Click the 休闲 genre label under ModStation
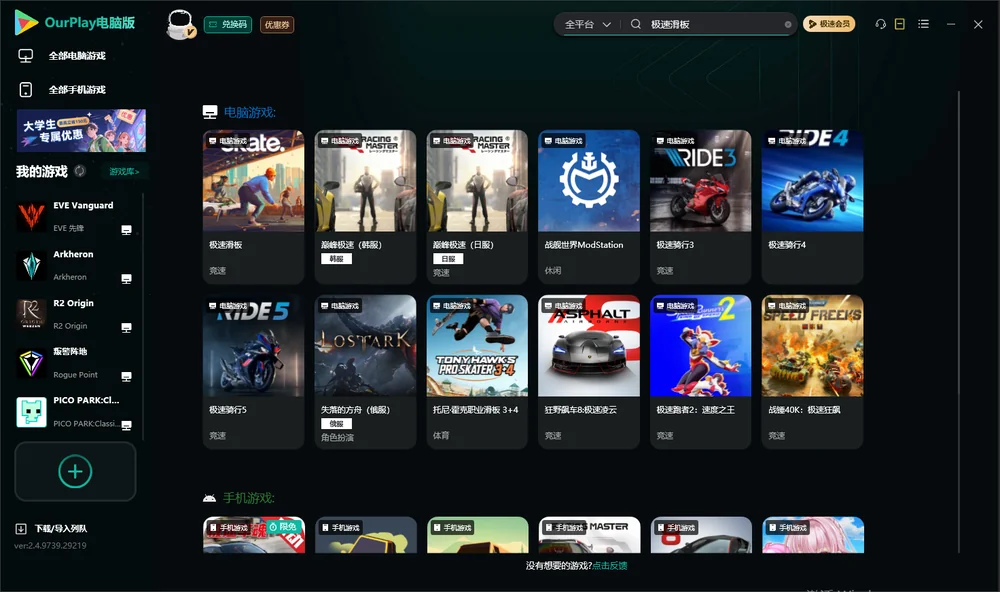This screenshot has height=592, width=1000. pos(553,270)
